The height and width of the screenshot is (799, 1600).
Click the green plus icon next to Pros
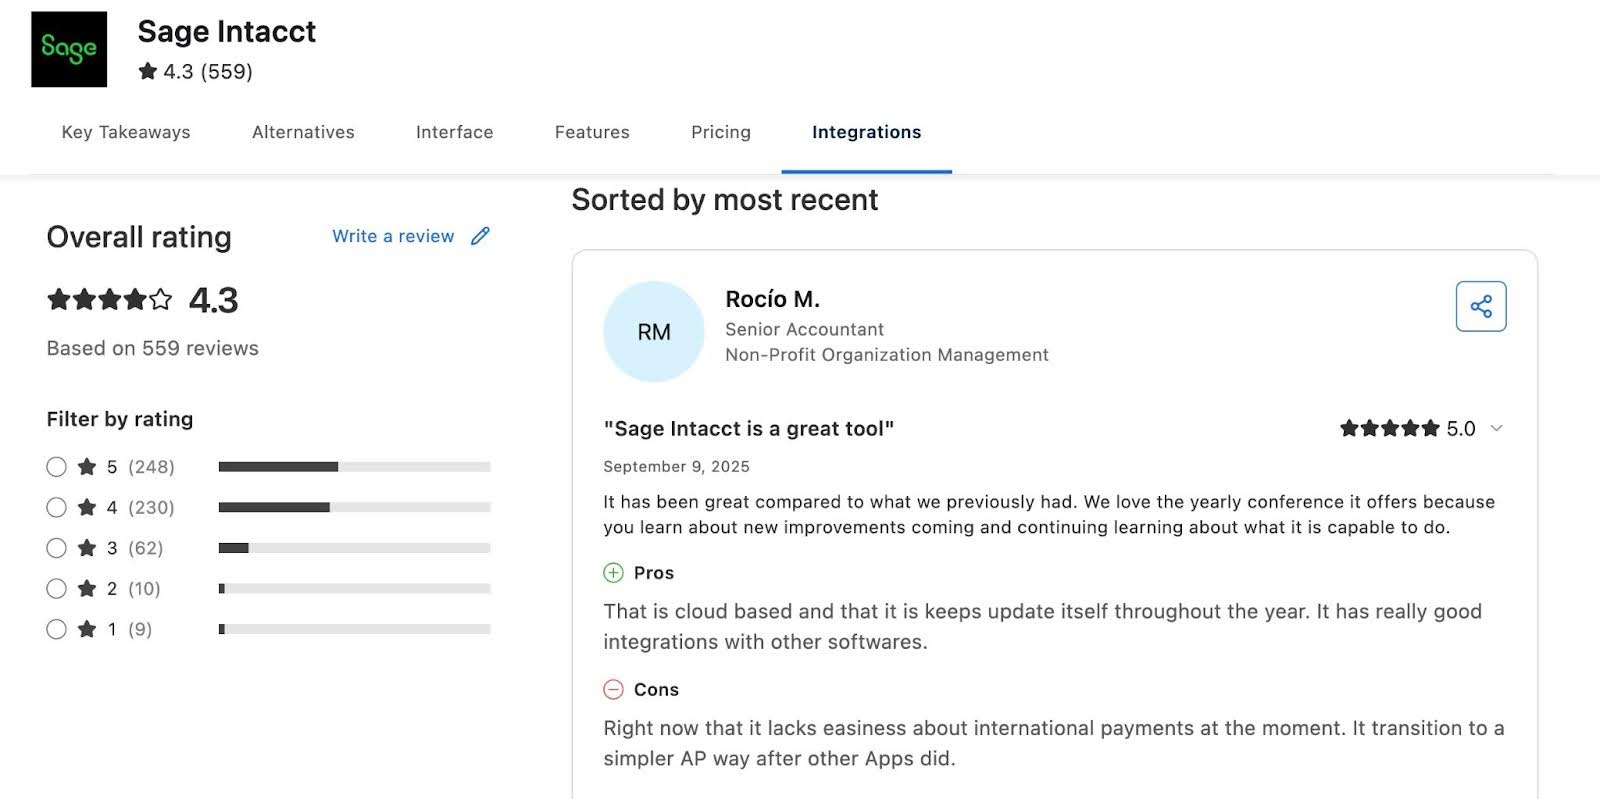(x=613, y=573)
